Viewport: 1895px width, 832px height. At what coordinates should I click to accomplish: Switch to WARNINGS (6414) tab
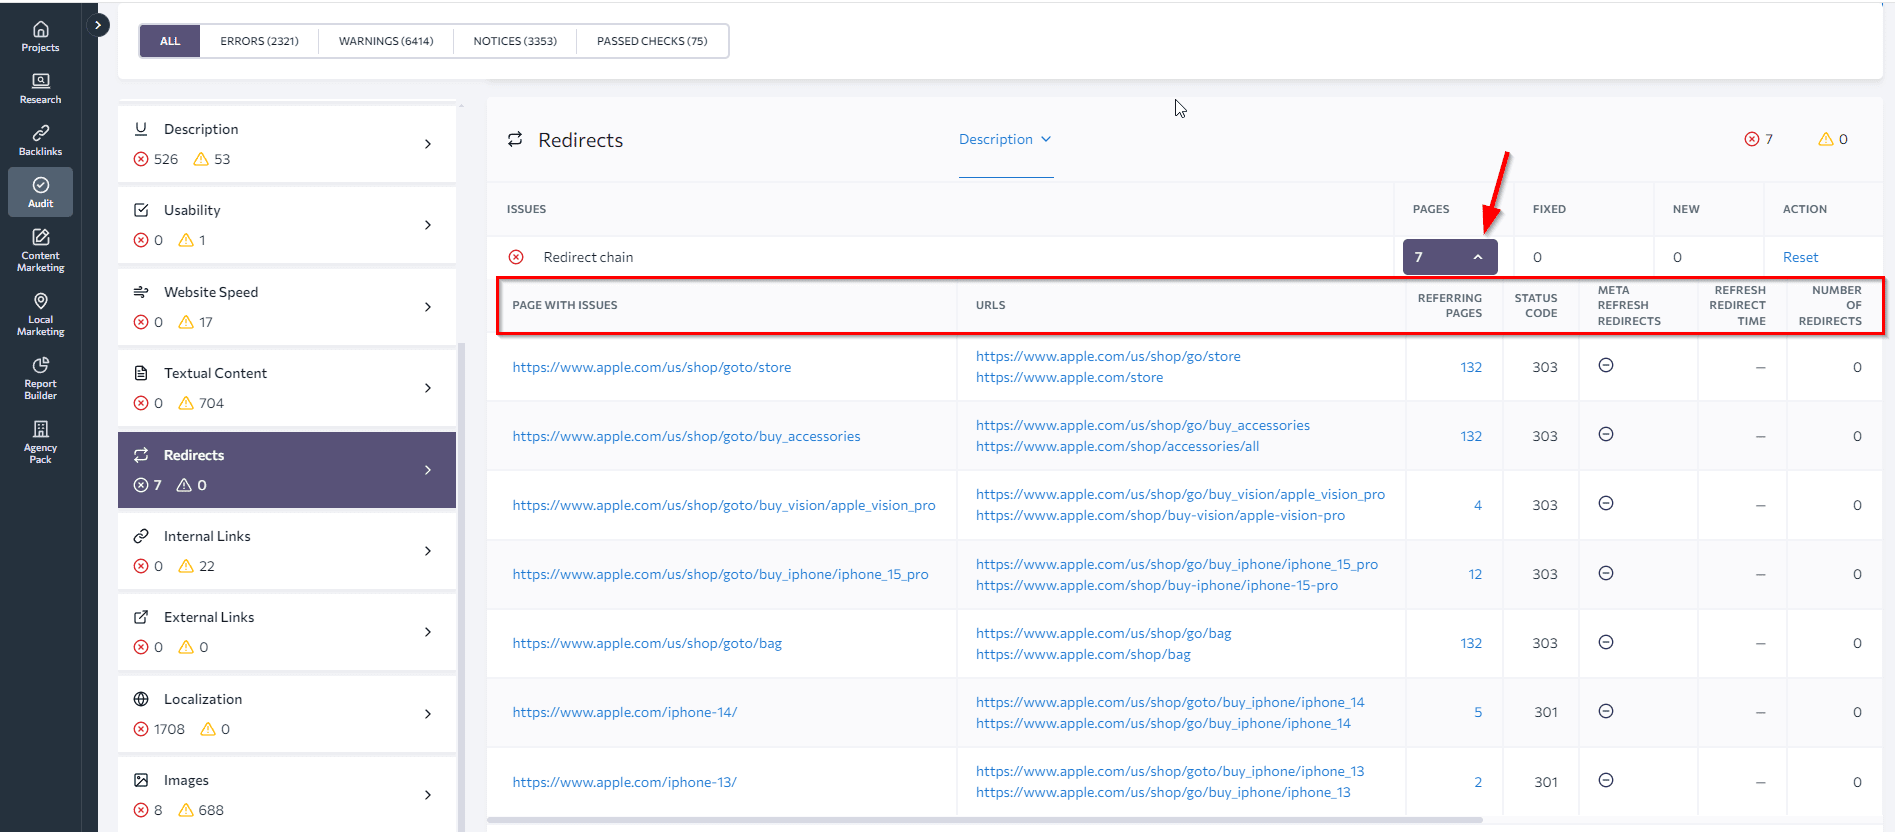386,41
